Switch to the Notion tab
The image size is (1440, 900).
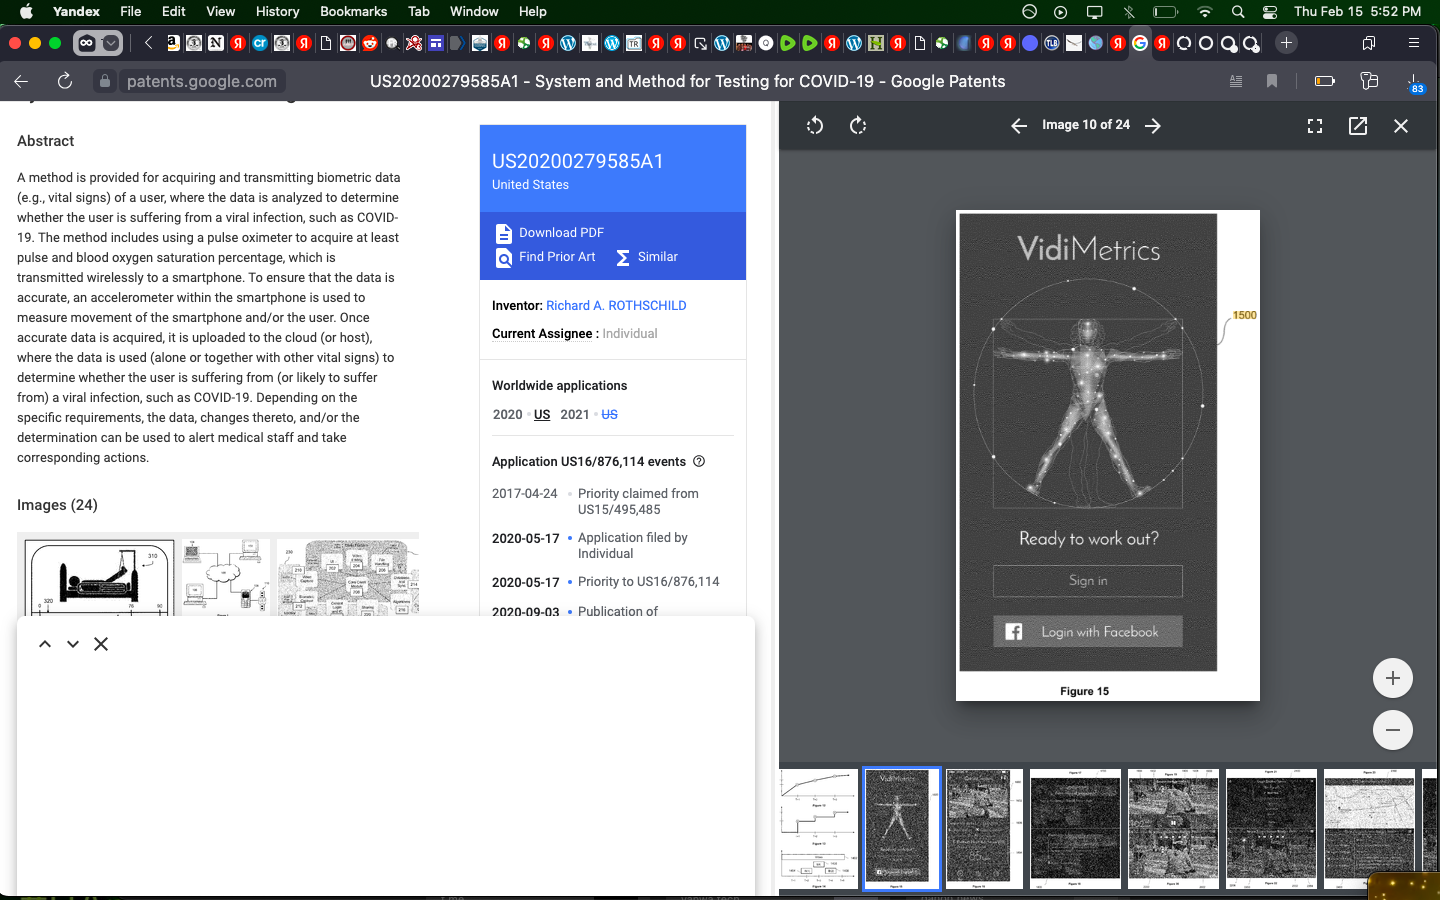tap(216, 43)
